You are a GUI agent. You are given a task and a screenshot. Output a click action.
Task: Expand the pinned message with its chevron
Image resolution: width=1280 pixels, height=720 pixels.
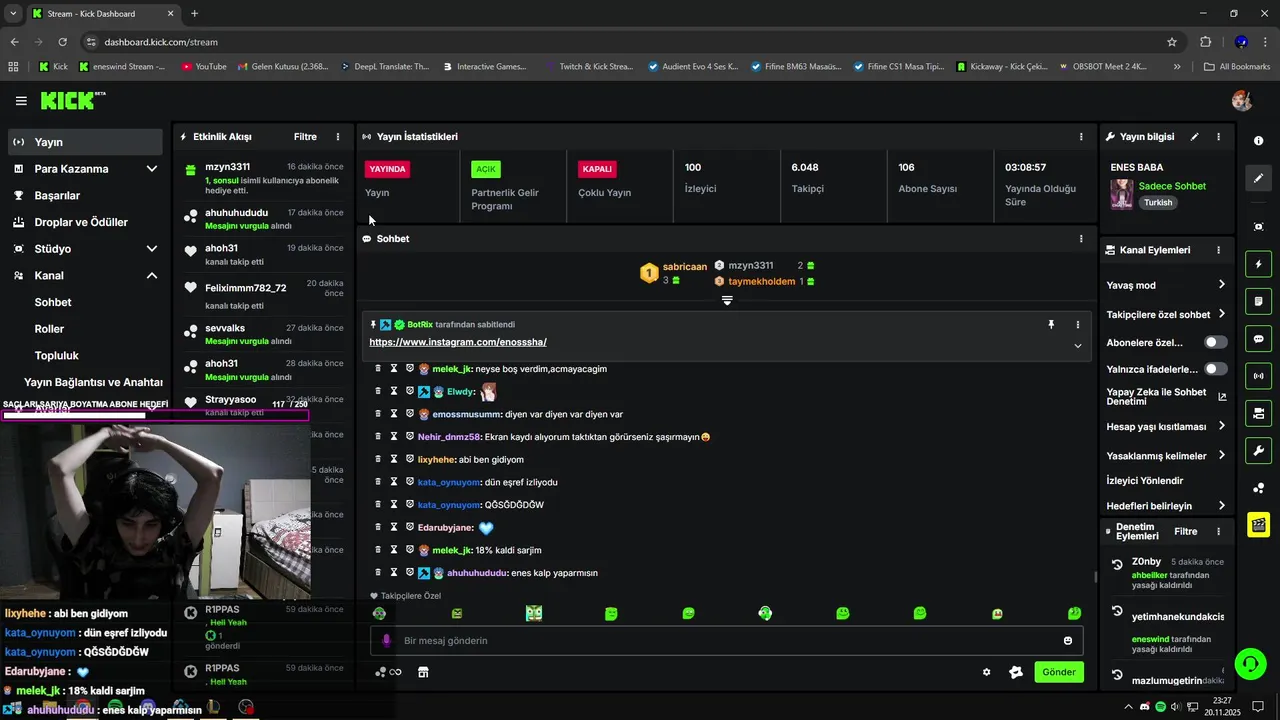tap(1078, 346)
